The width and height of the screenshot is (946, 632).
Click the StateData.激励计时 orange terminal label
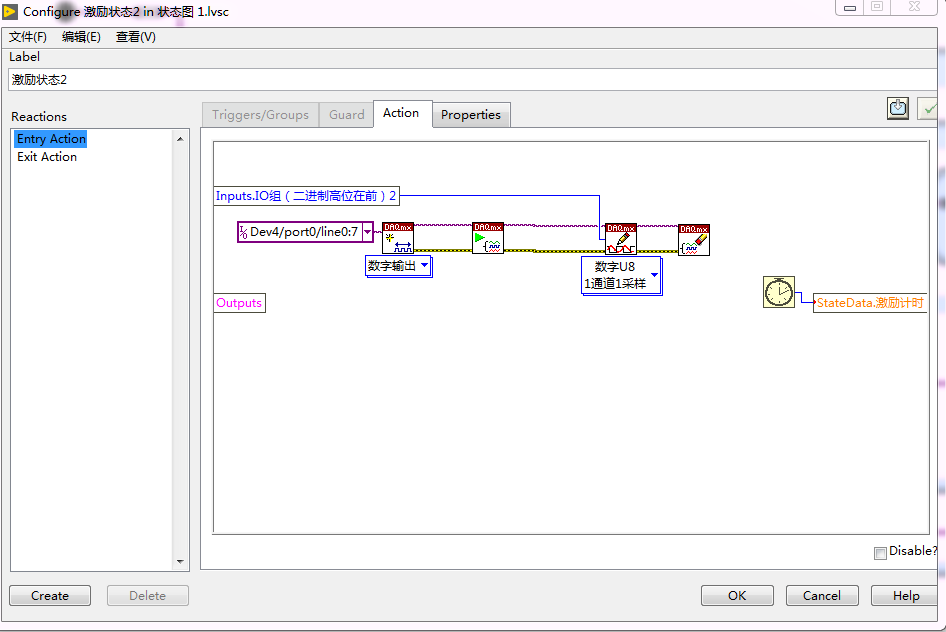869,302
